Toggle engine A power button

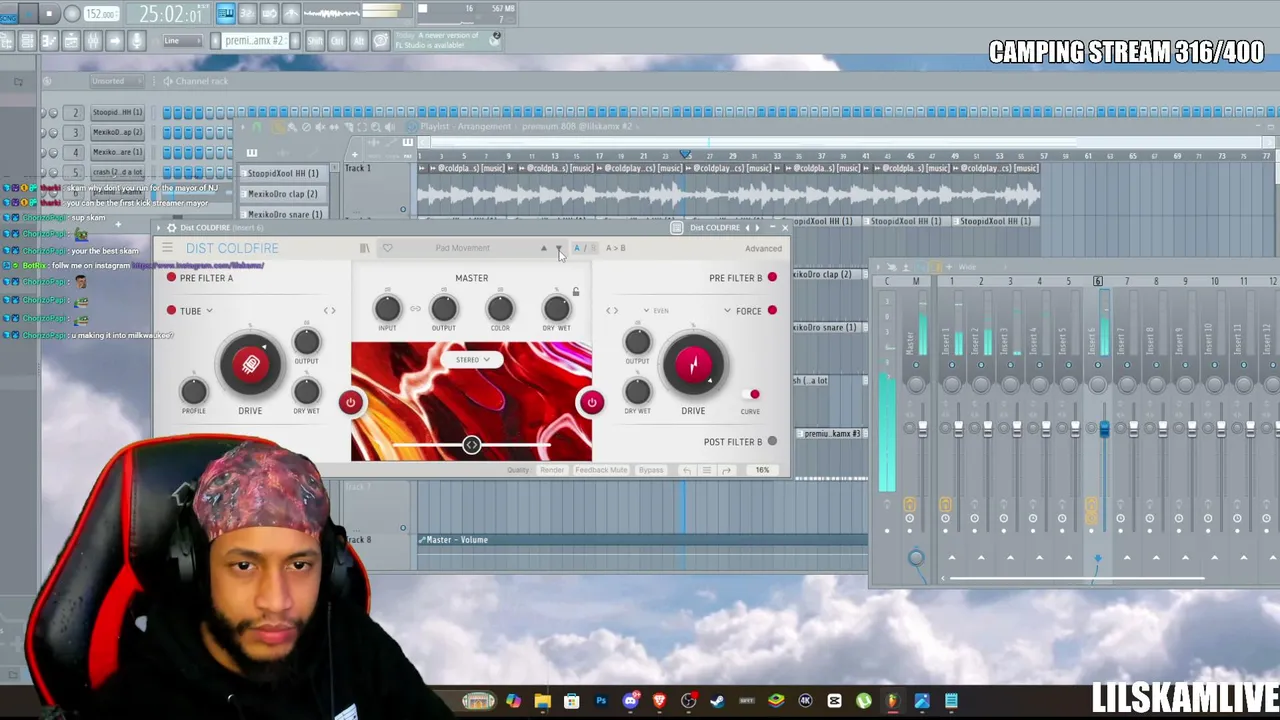coord(350,403)
